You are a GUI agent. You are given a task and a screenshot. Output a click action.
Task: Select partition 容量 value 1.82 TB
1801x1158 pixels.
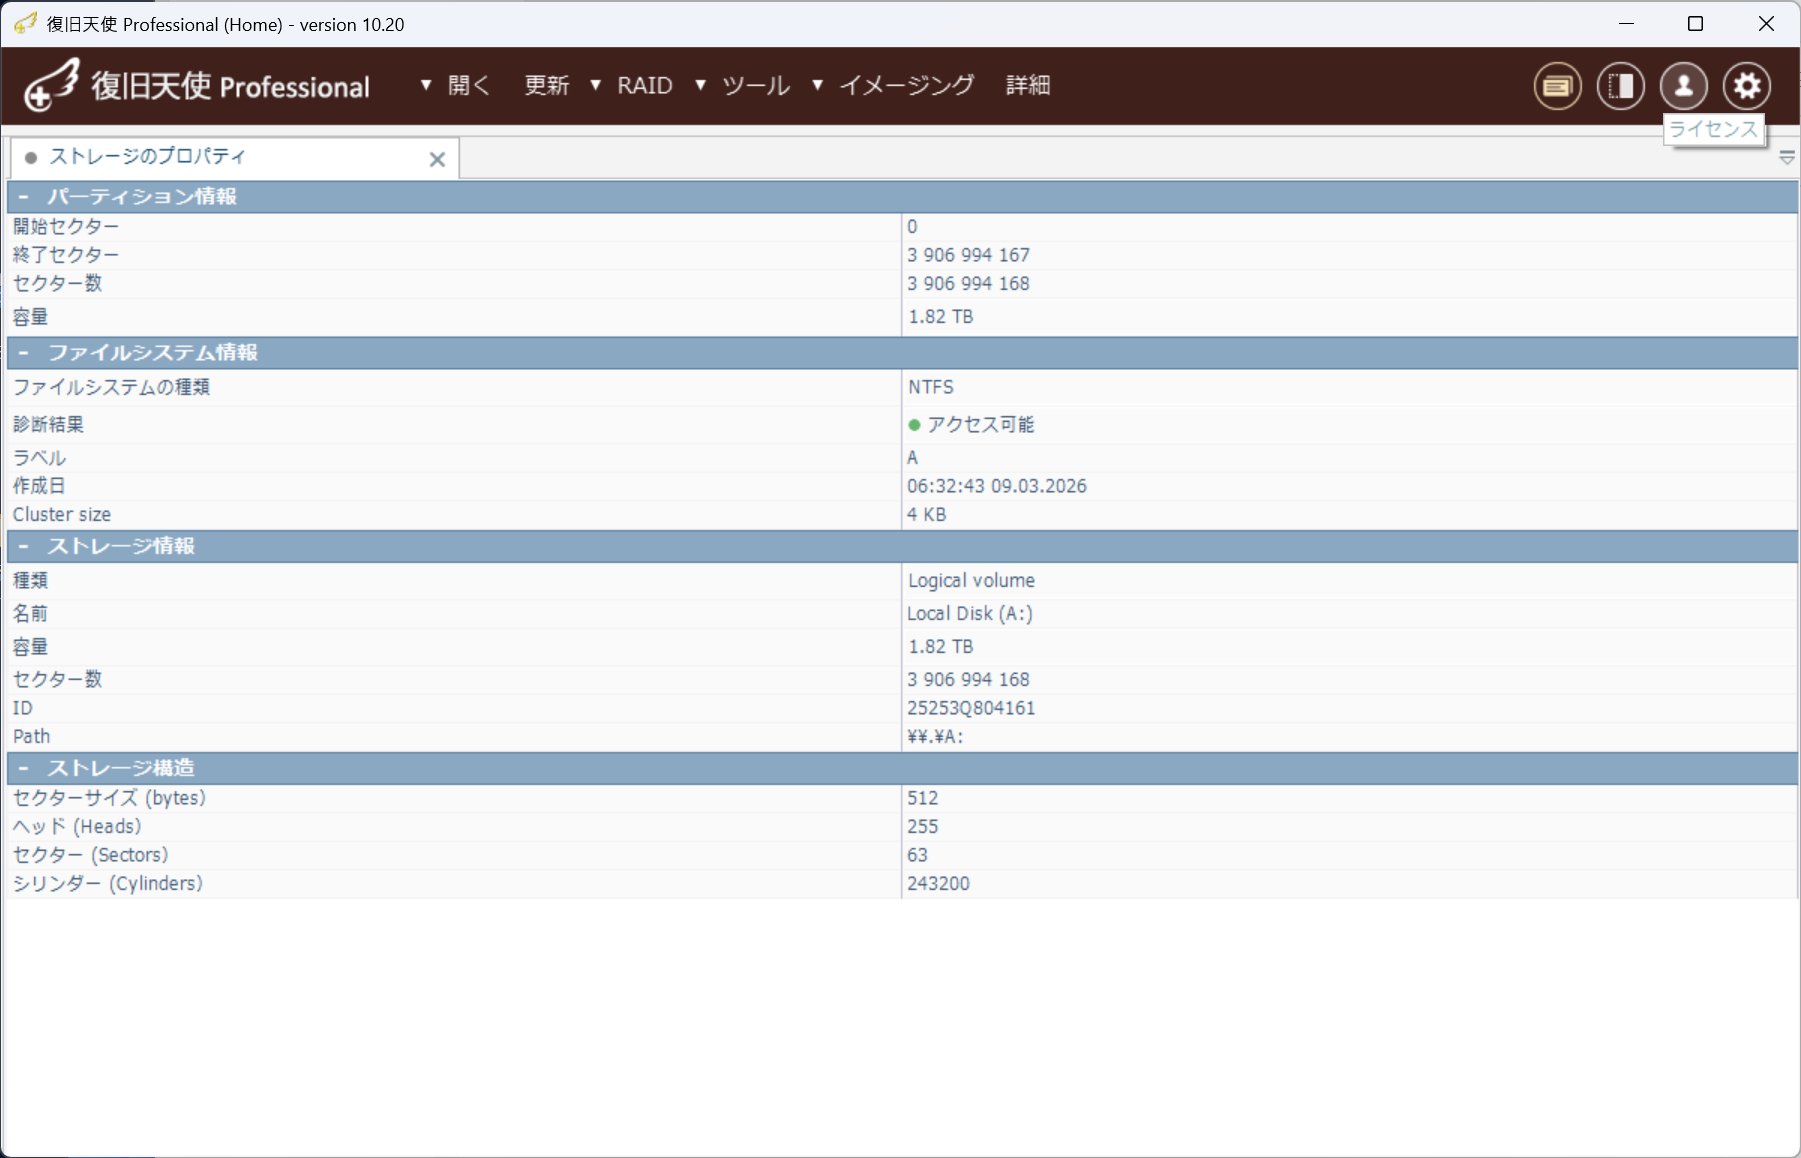(x=940, y=317)
